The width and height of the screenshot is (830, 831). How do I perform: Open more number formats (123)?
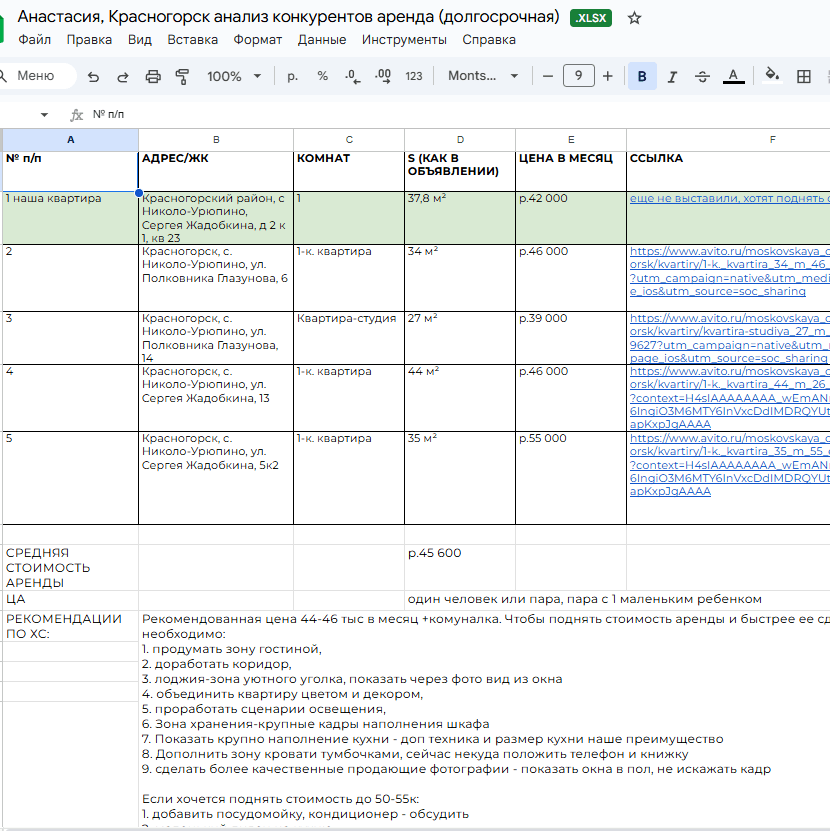point(413,76)
